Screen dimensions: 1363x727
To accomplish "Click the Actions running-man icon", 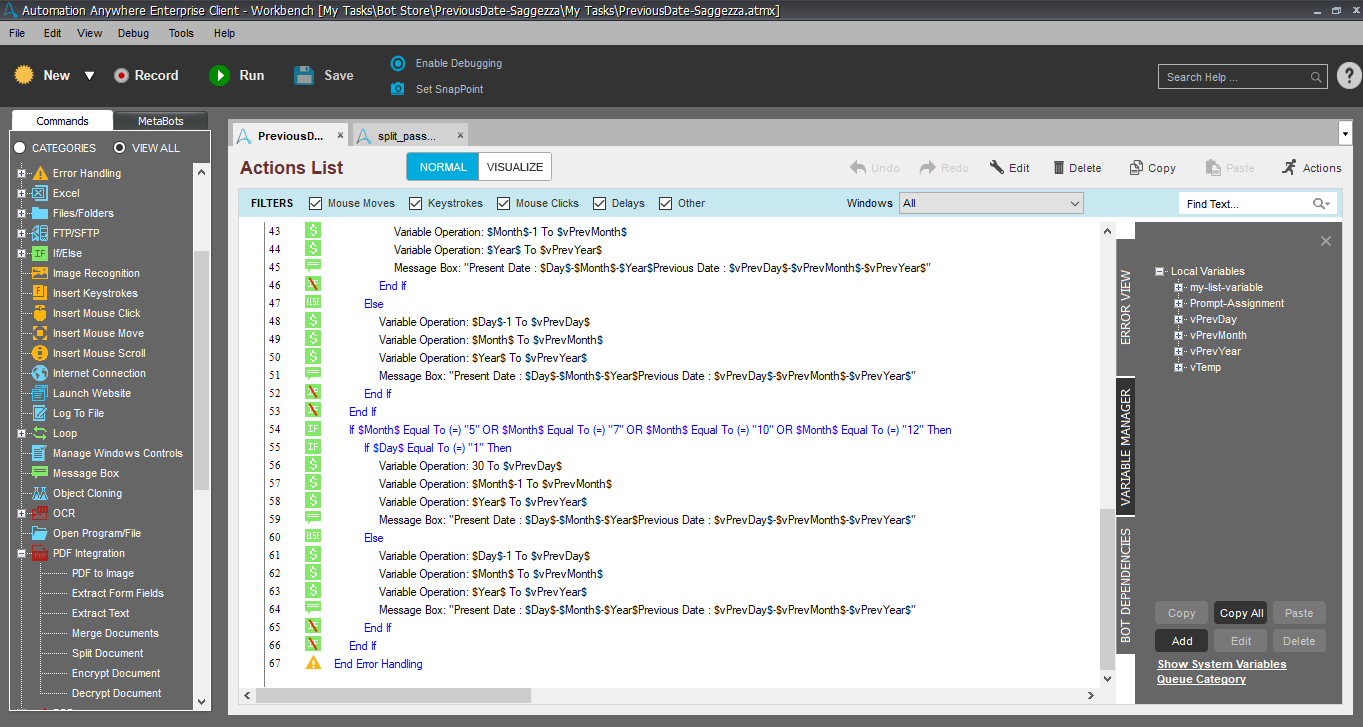I will pyautogui.click(x=1289, y=168).
